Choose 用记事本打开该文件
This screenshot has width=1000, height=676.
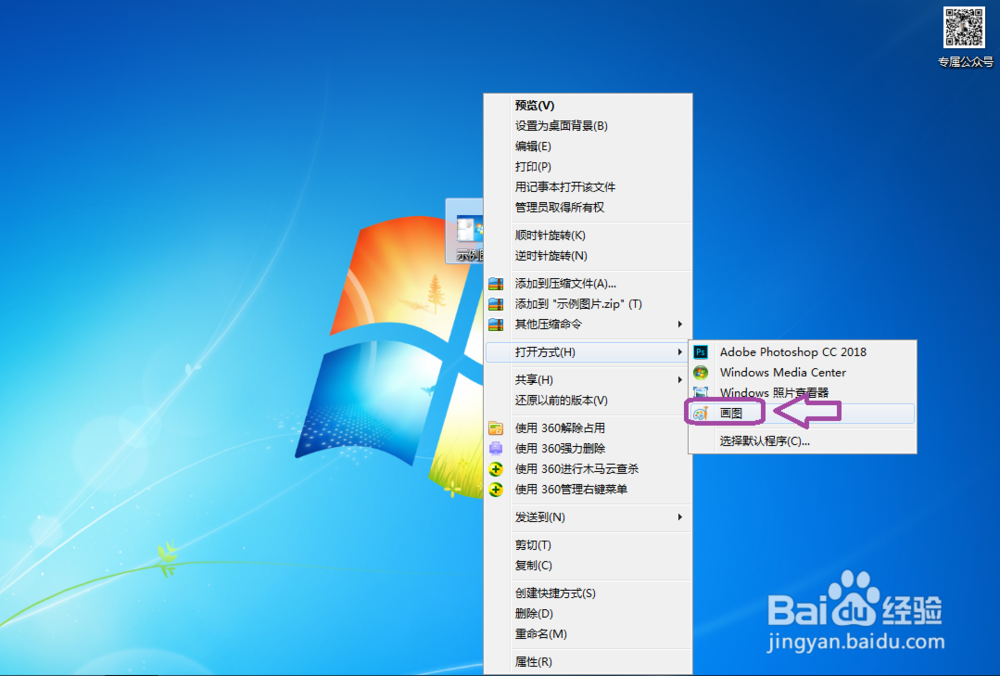pos(587,187)
